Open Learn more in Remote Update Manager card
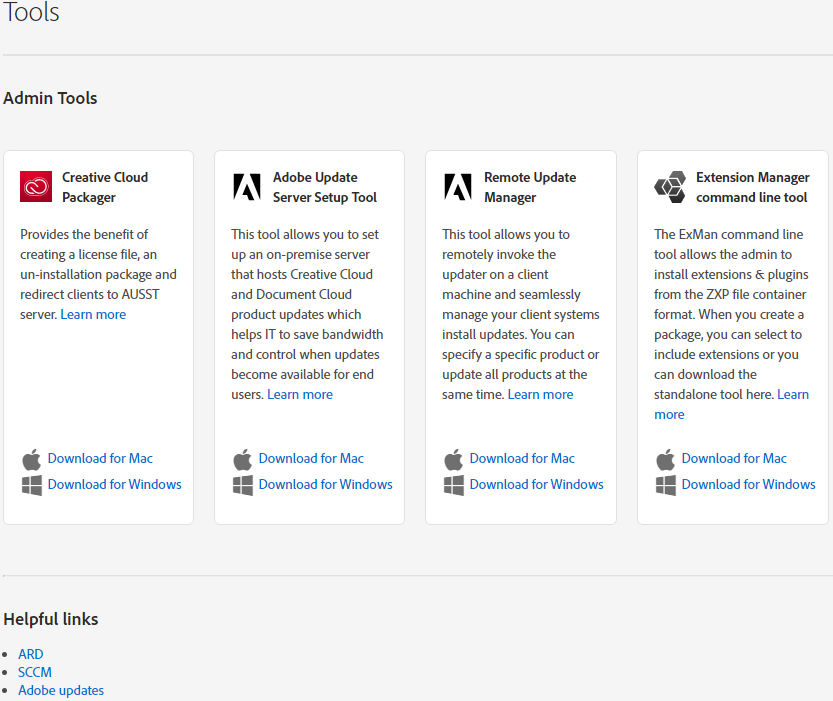Screen dimensions: 833x701 click(x=540, y=395)
